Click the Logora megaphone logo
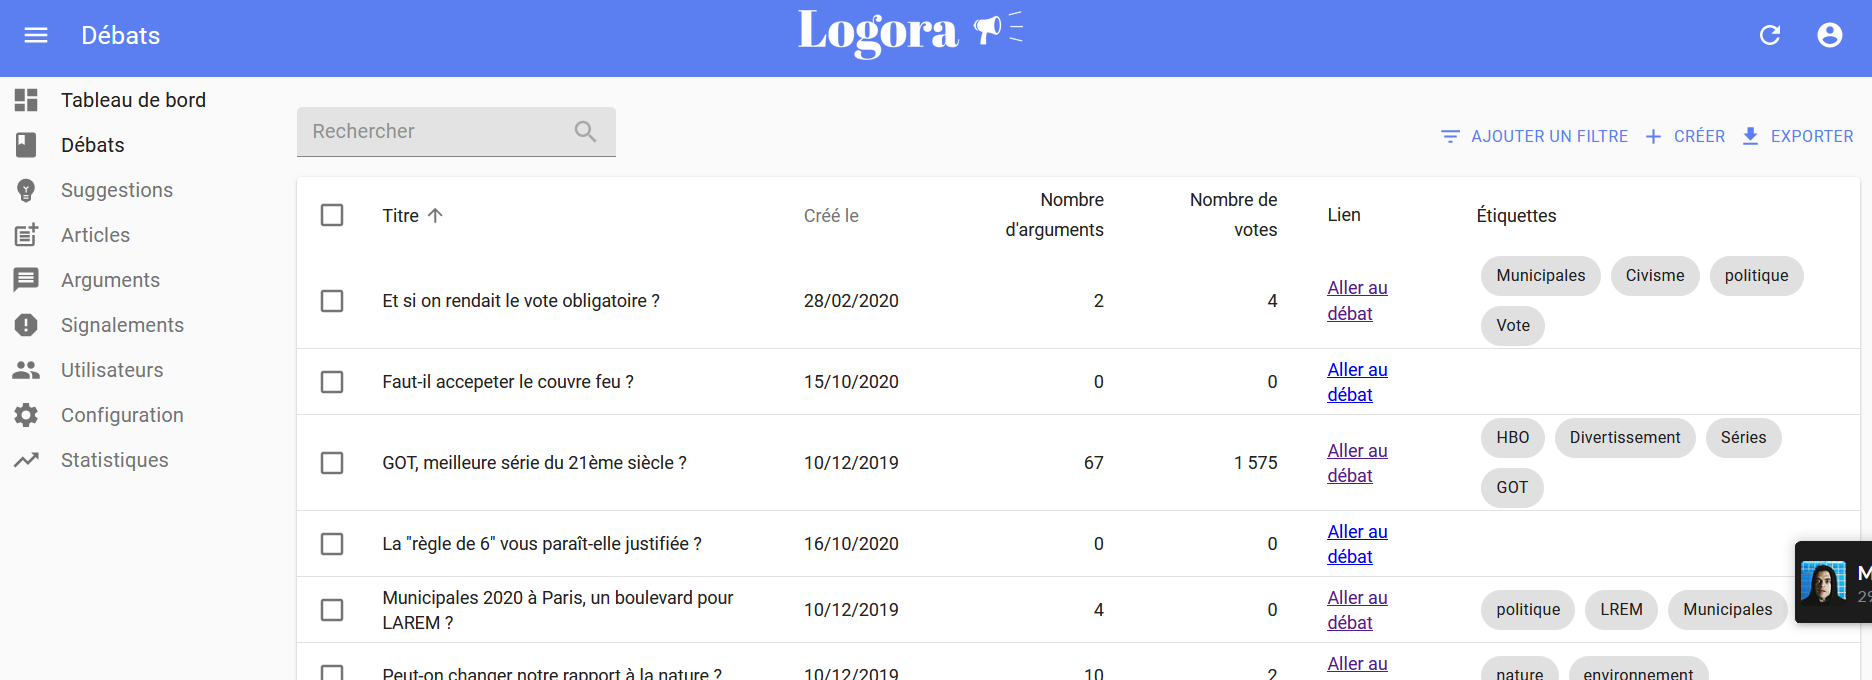 pos(910,33)
